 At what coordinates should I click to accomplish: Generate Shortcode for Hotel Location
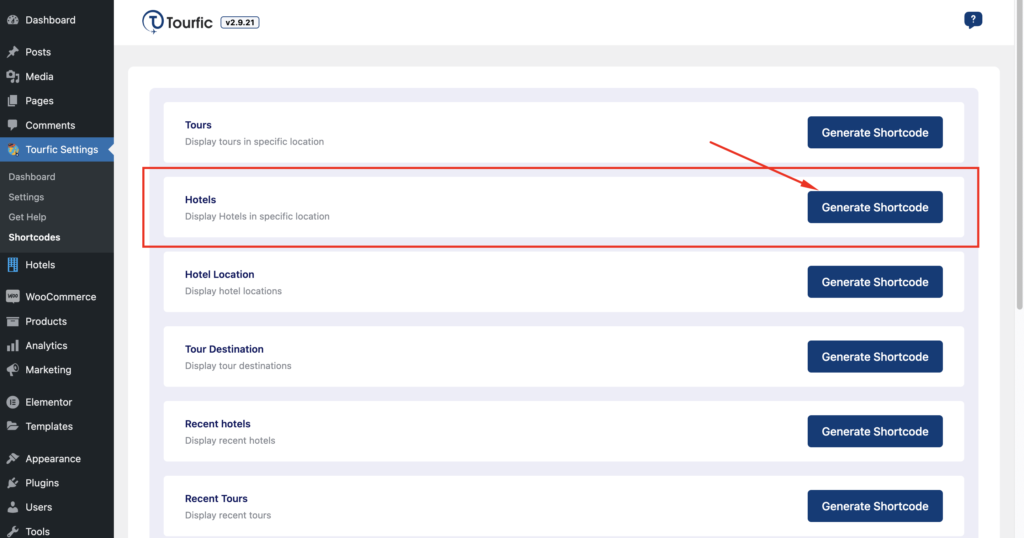[x=874, y=282]
